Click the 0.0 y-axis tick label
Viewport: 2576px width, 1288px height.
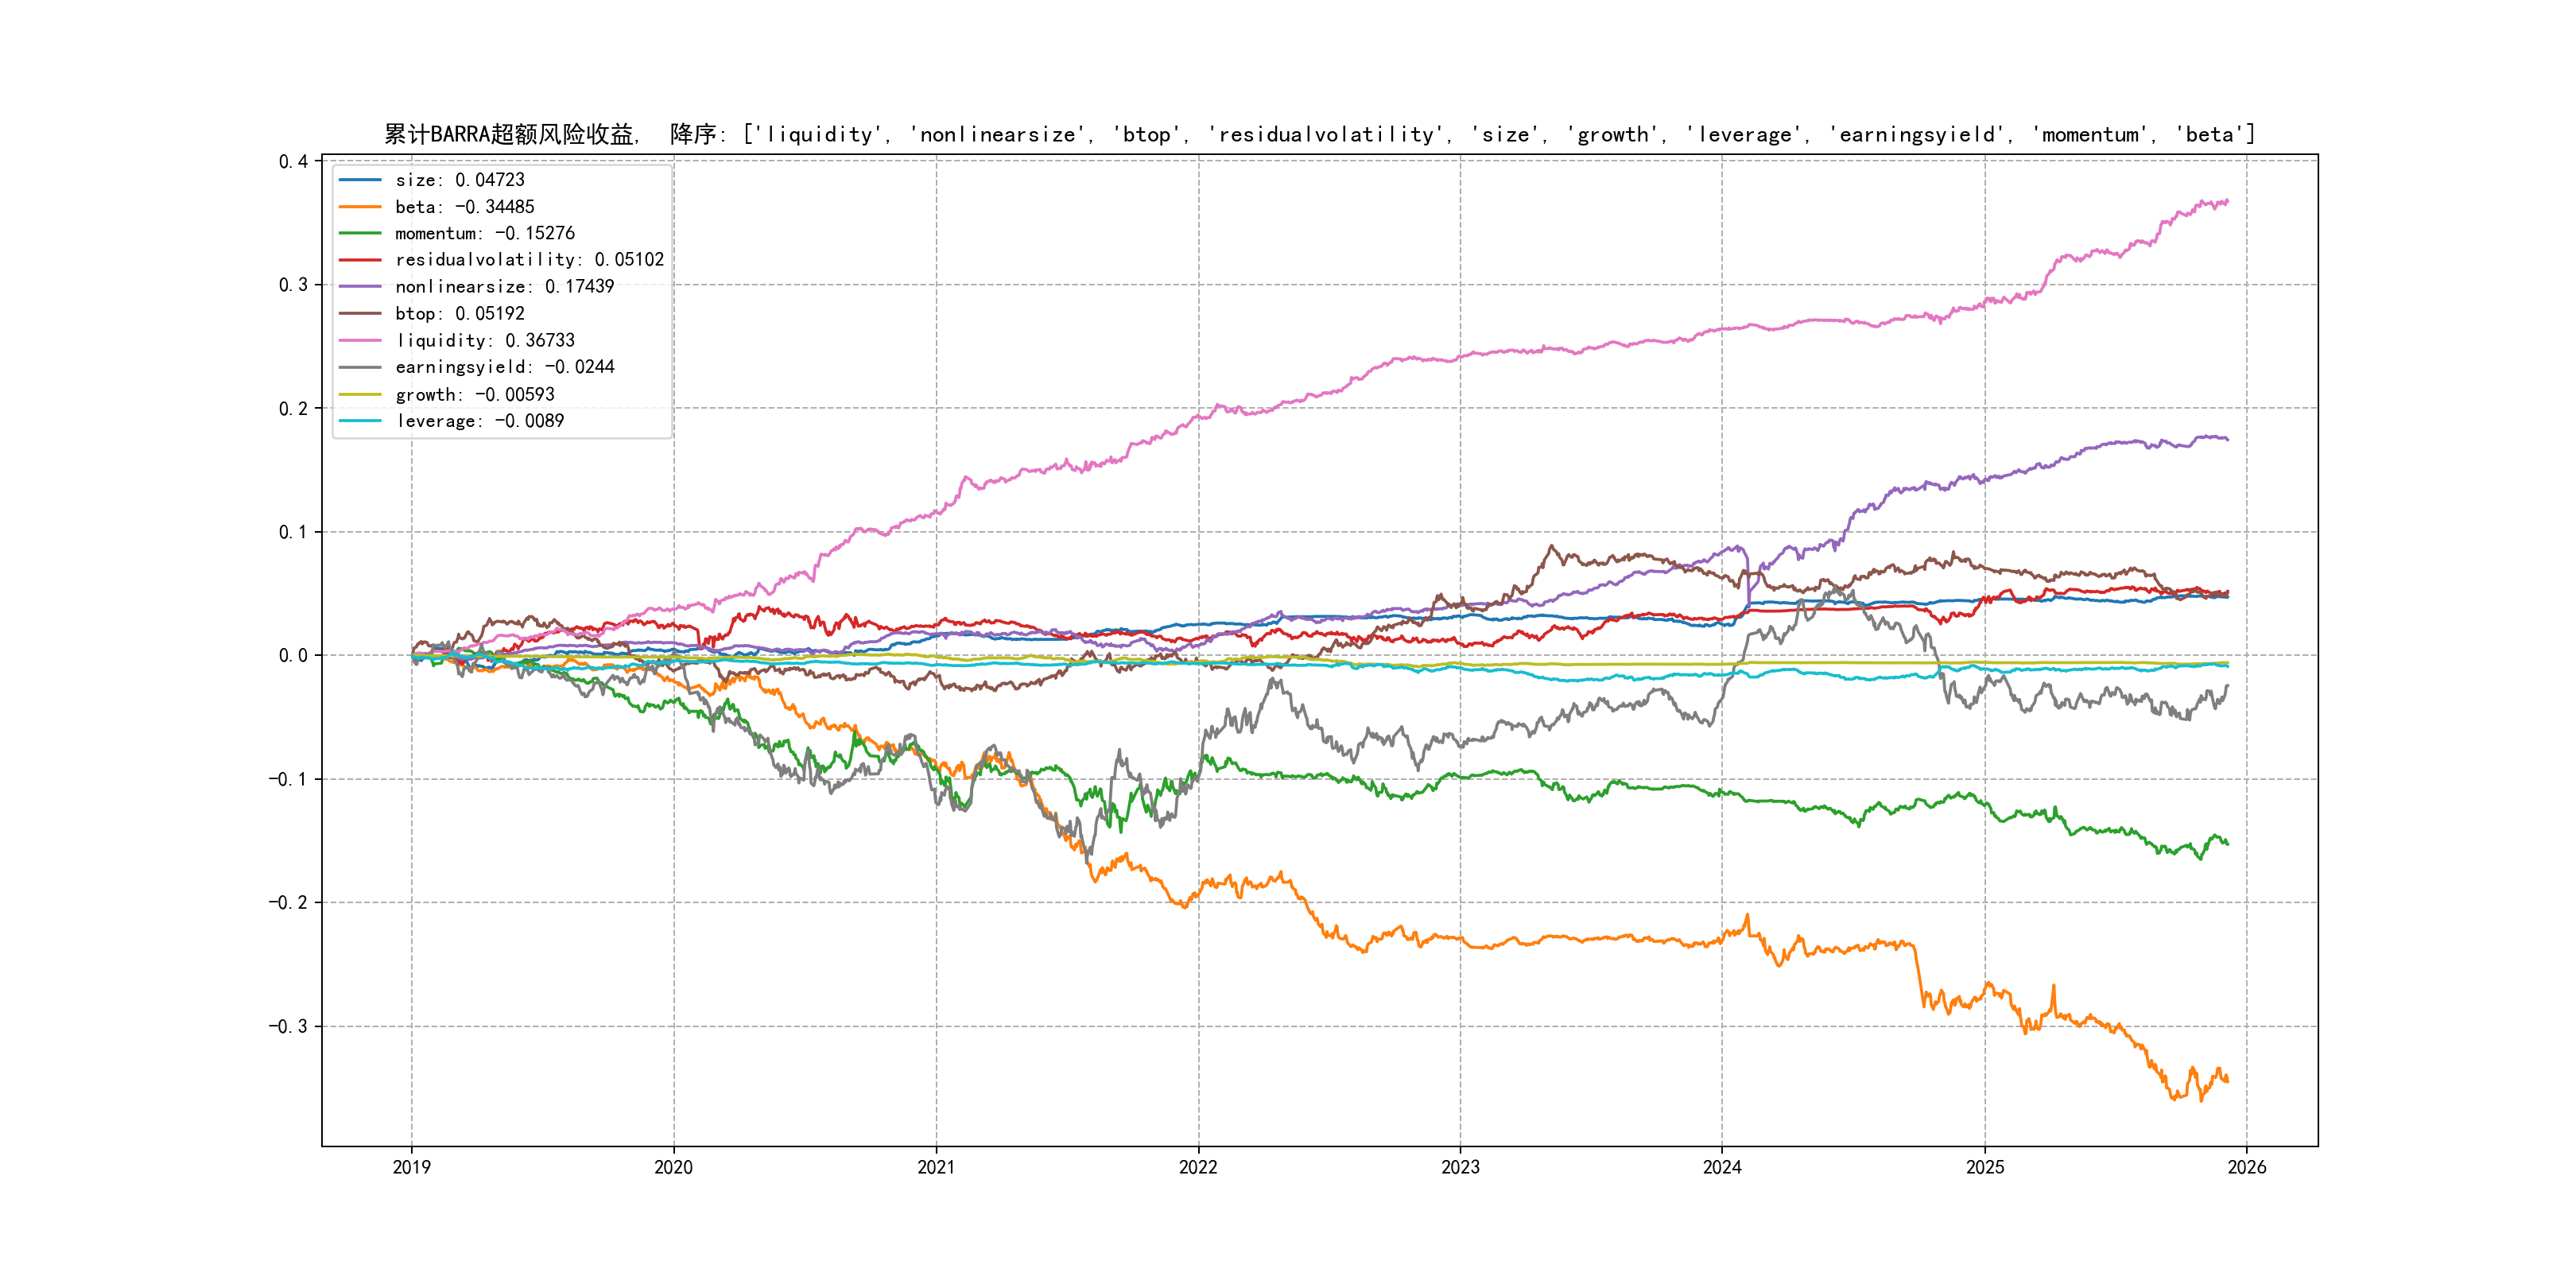point(293,656)
